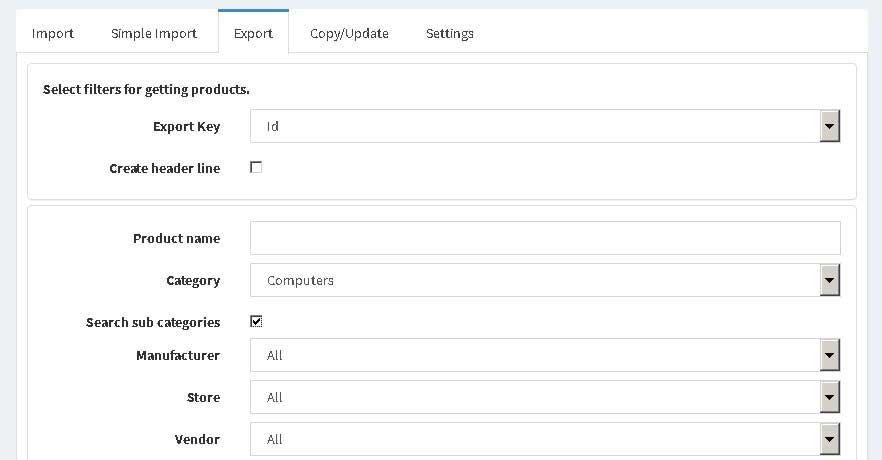The height and width of the screenshot is (460, 882).
Task: Switch to the Import tab
Action: tap(53, 34)
